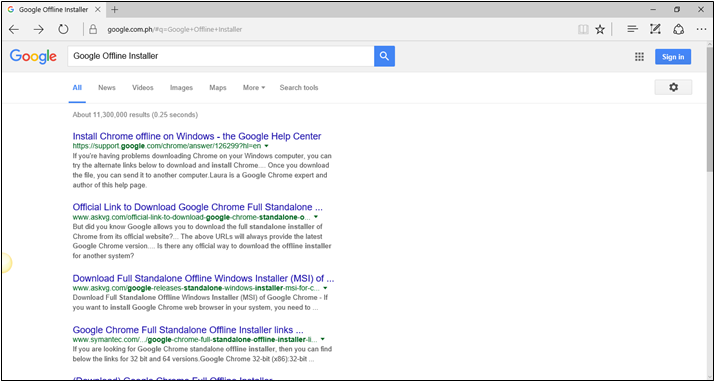Expand arrow beside askvg google-releases URL

325,288
